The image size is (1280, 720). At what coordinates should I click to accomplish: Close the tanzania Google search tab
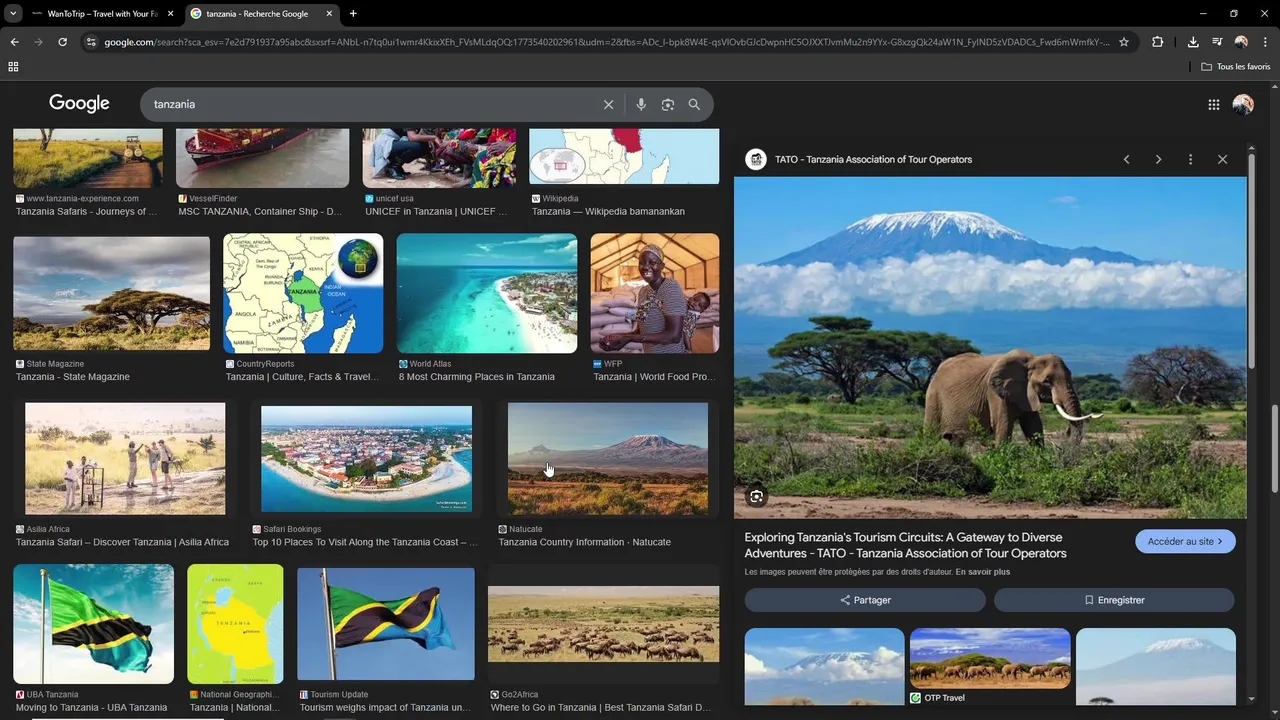click(328, 14)
